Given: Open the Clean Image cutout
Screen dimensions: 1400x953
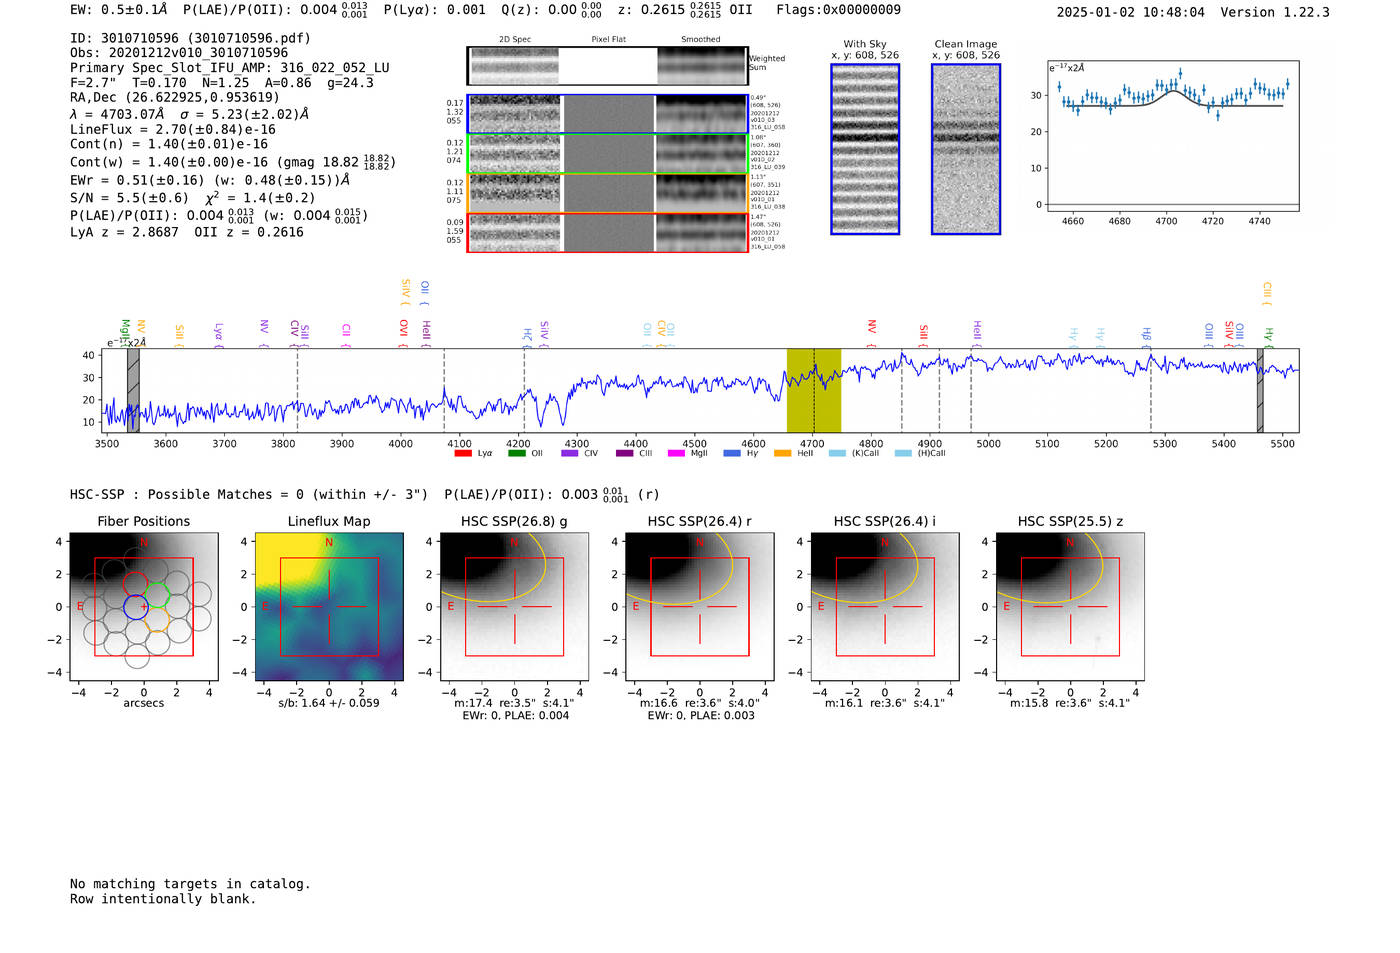Looking at the screenshot, I should point(966,149).
